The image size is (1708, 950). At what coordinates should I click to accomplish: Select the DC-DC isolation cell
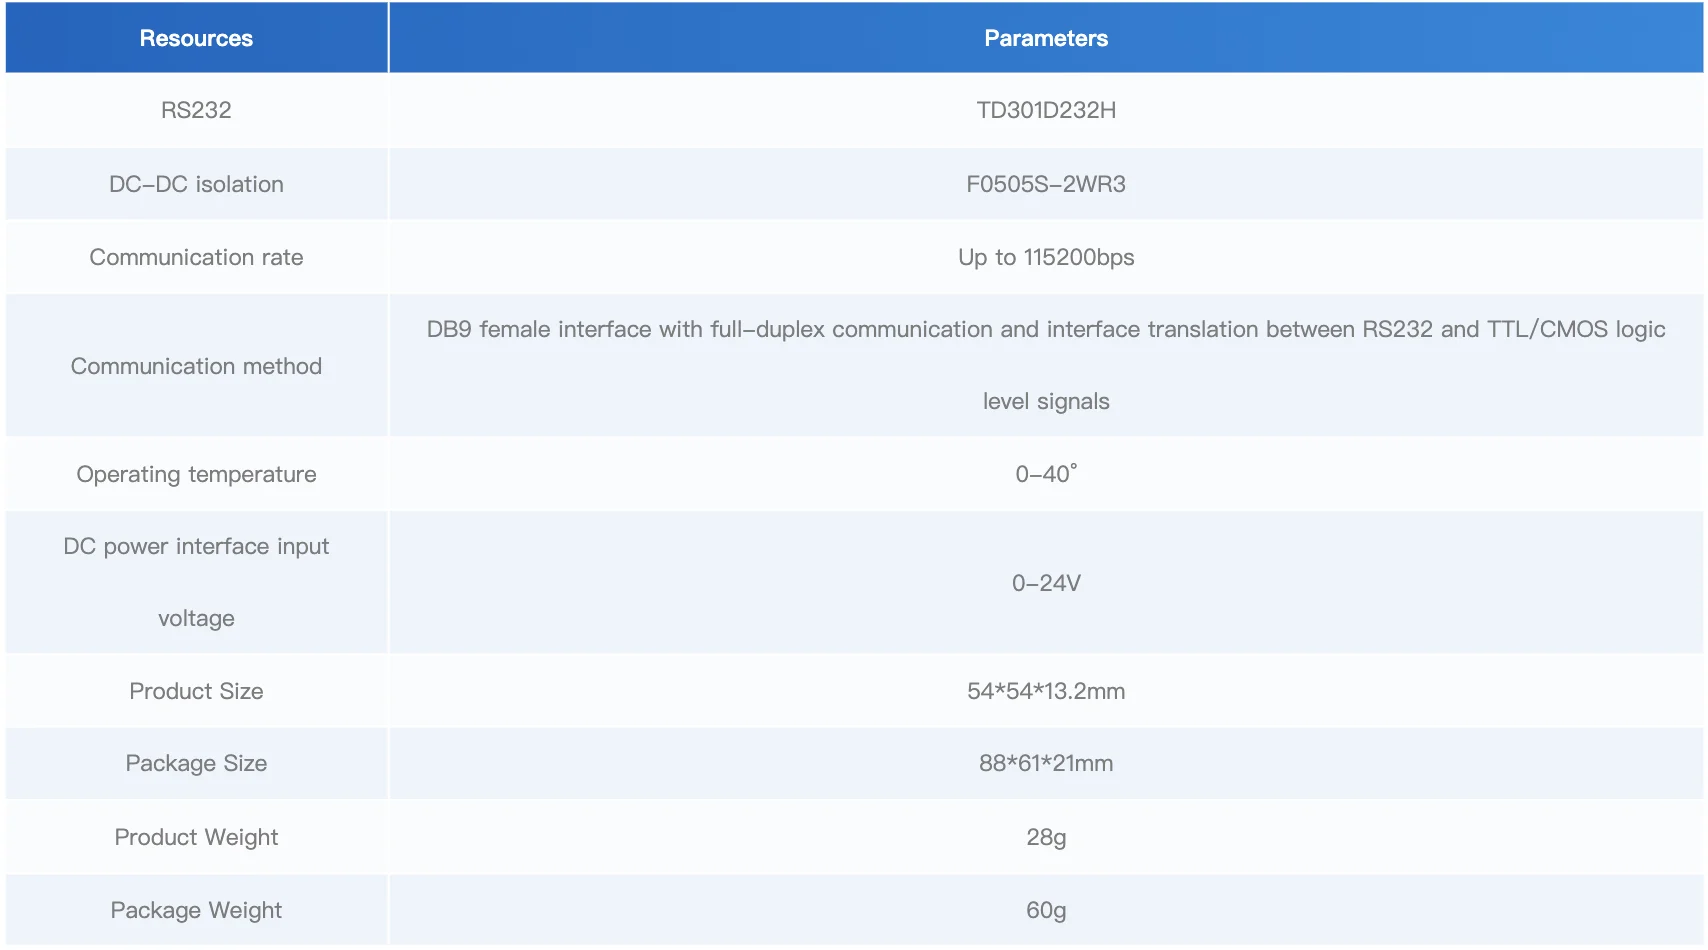196,184
